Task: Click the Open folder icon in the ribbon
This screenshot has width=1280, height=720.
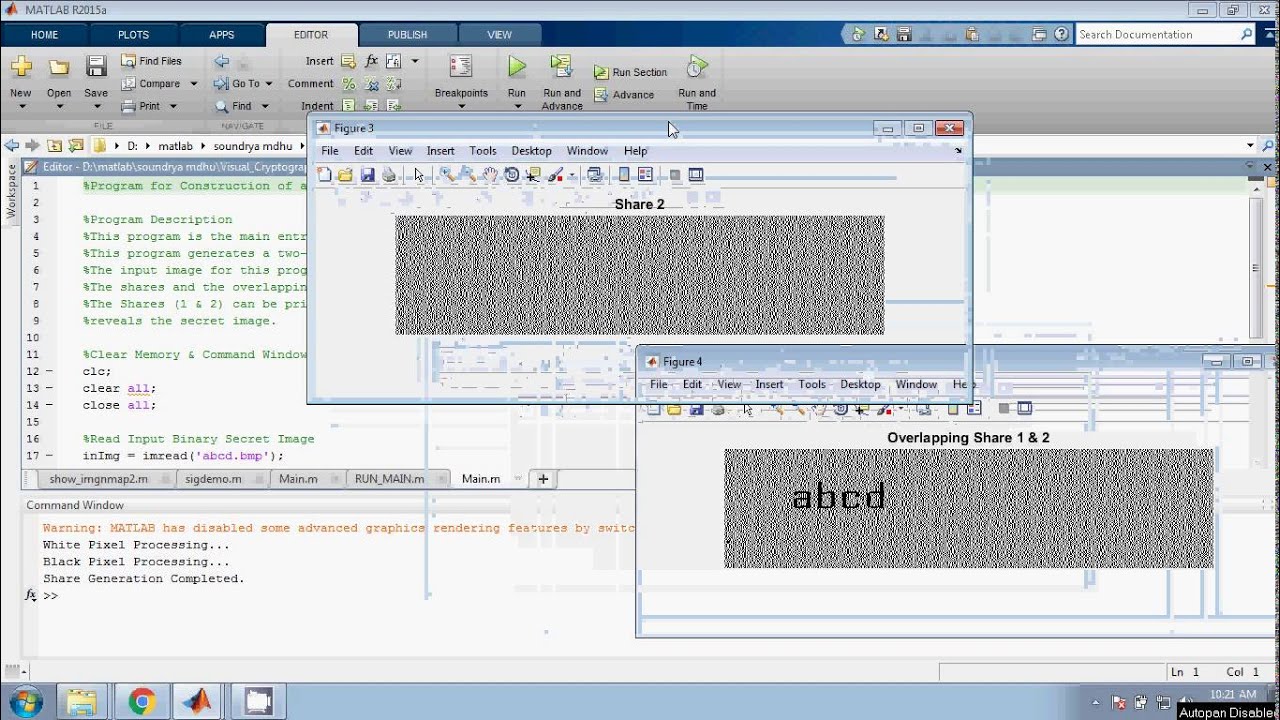Action: tap(59, 67)
